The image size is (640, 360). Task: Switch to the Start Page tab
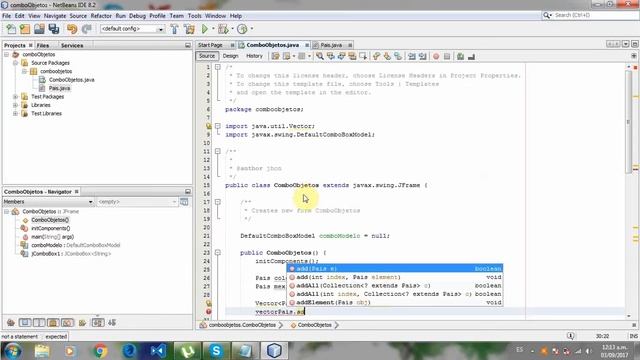(211, 45)
